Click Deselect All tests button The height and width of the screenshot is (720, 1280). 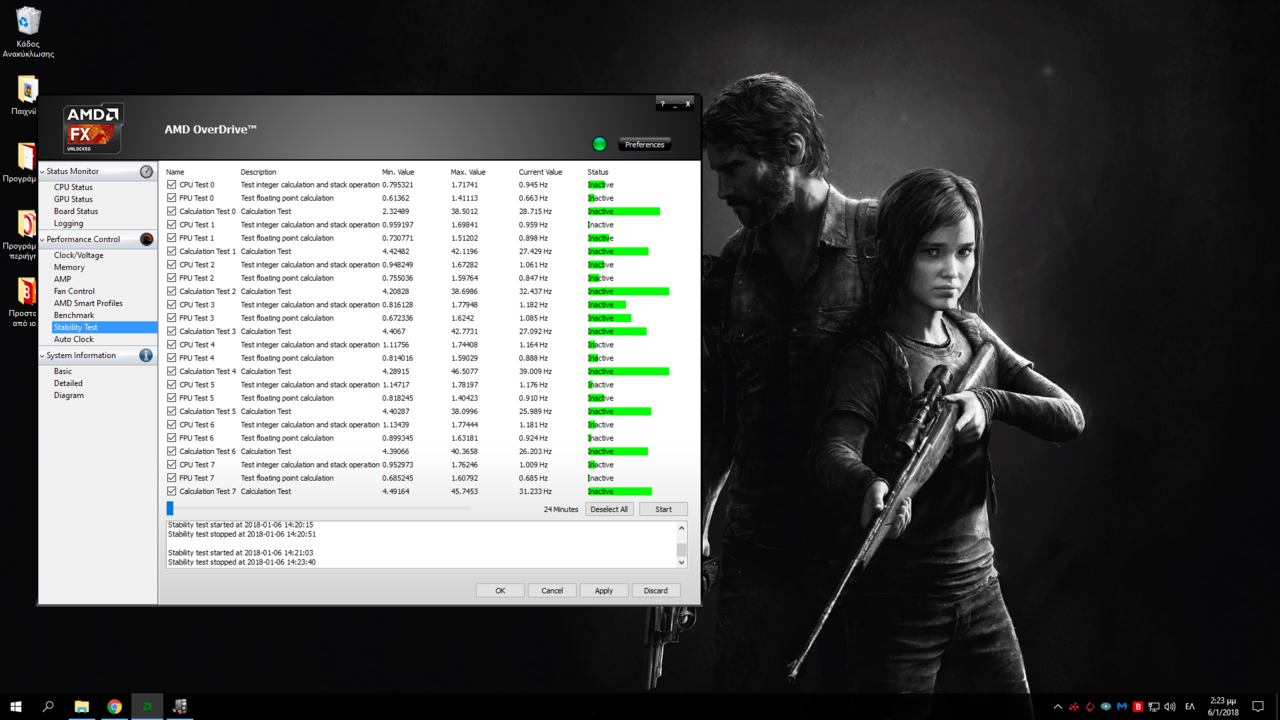pyautogui.click(x=609, y=509)
